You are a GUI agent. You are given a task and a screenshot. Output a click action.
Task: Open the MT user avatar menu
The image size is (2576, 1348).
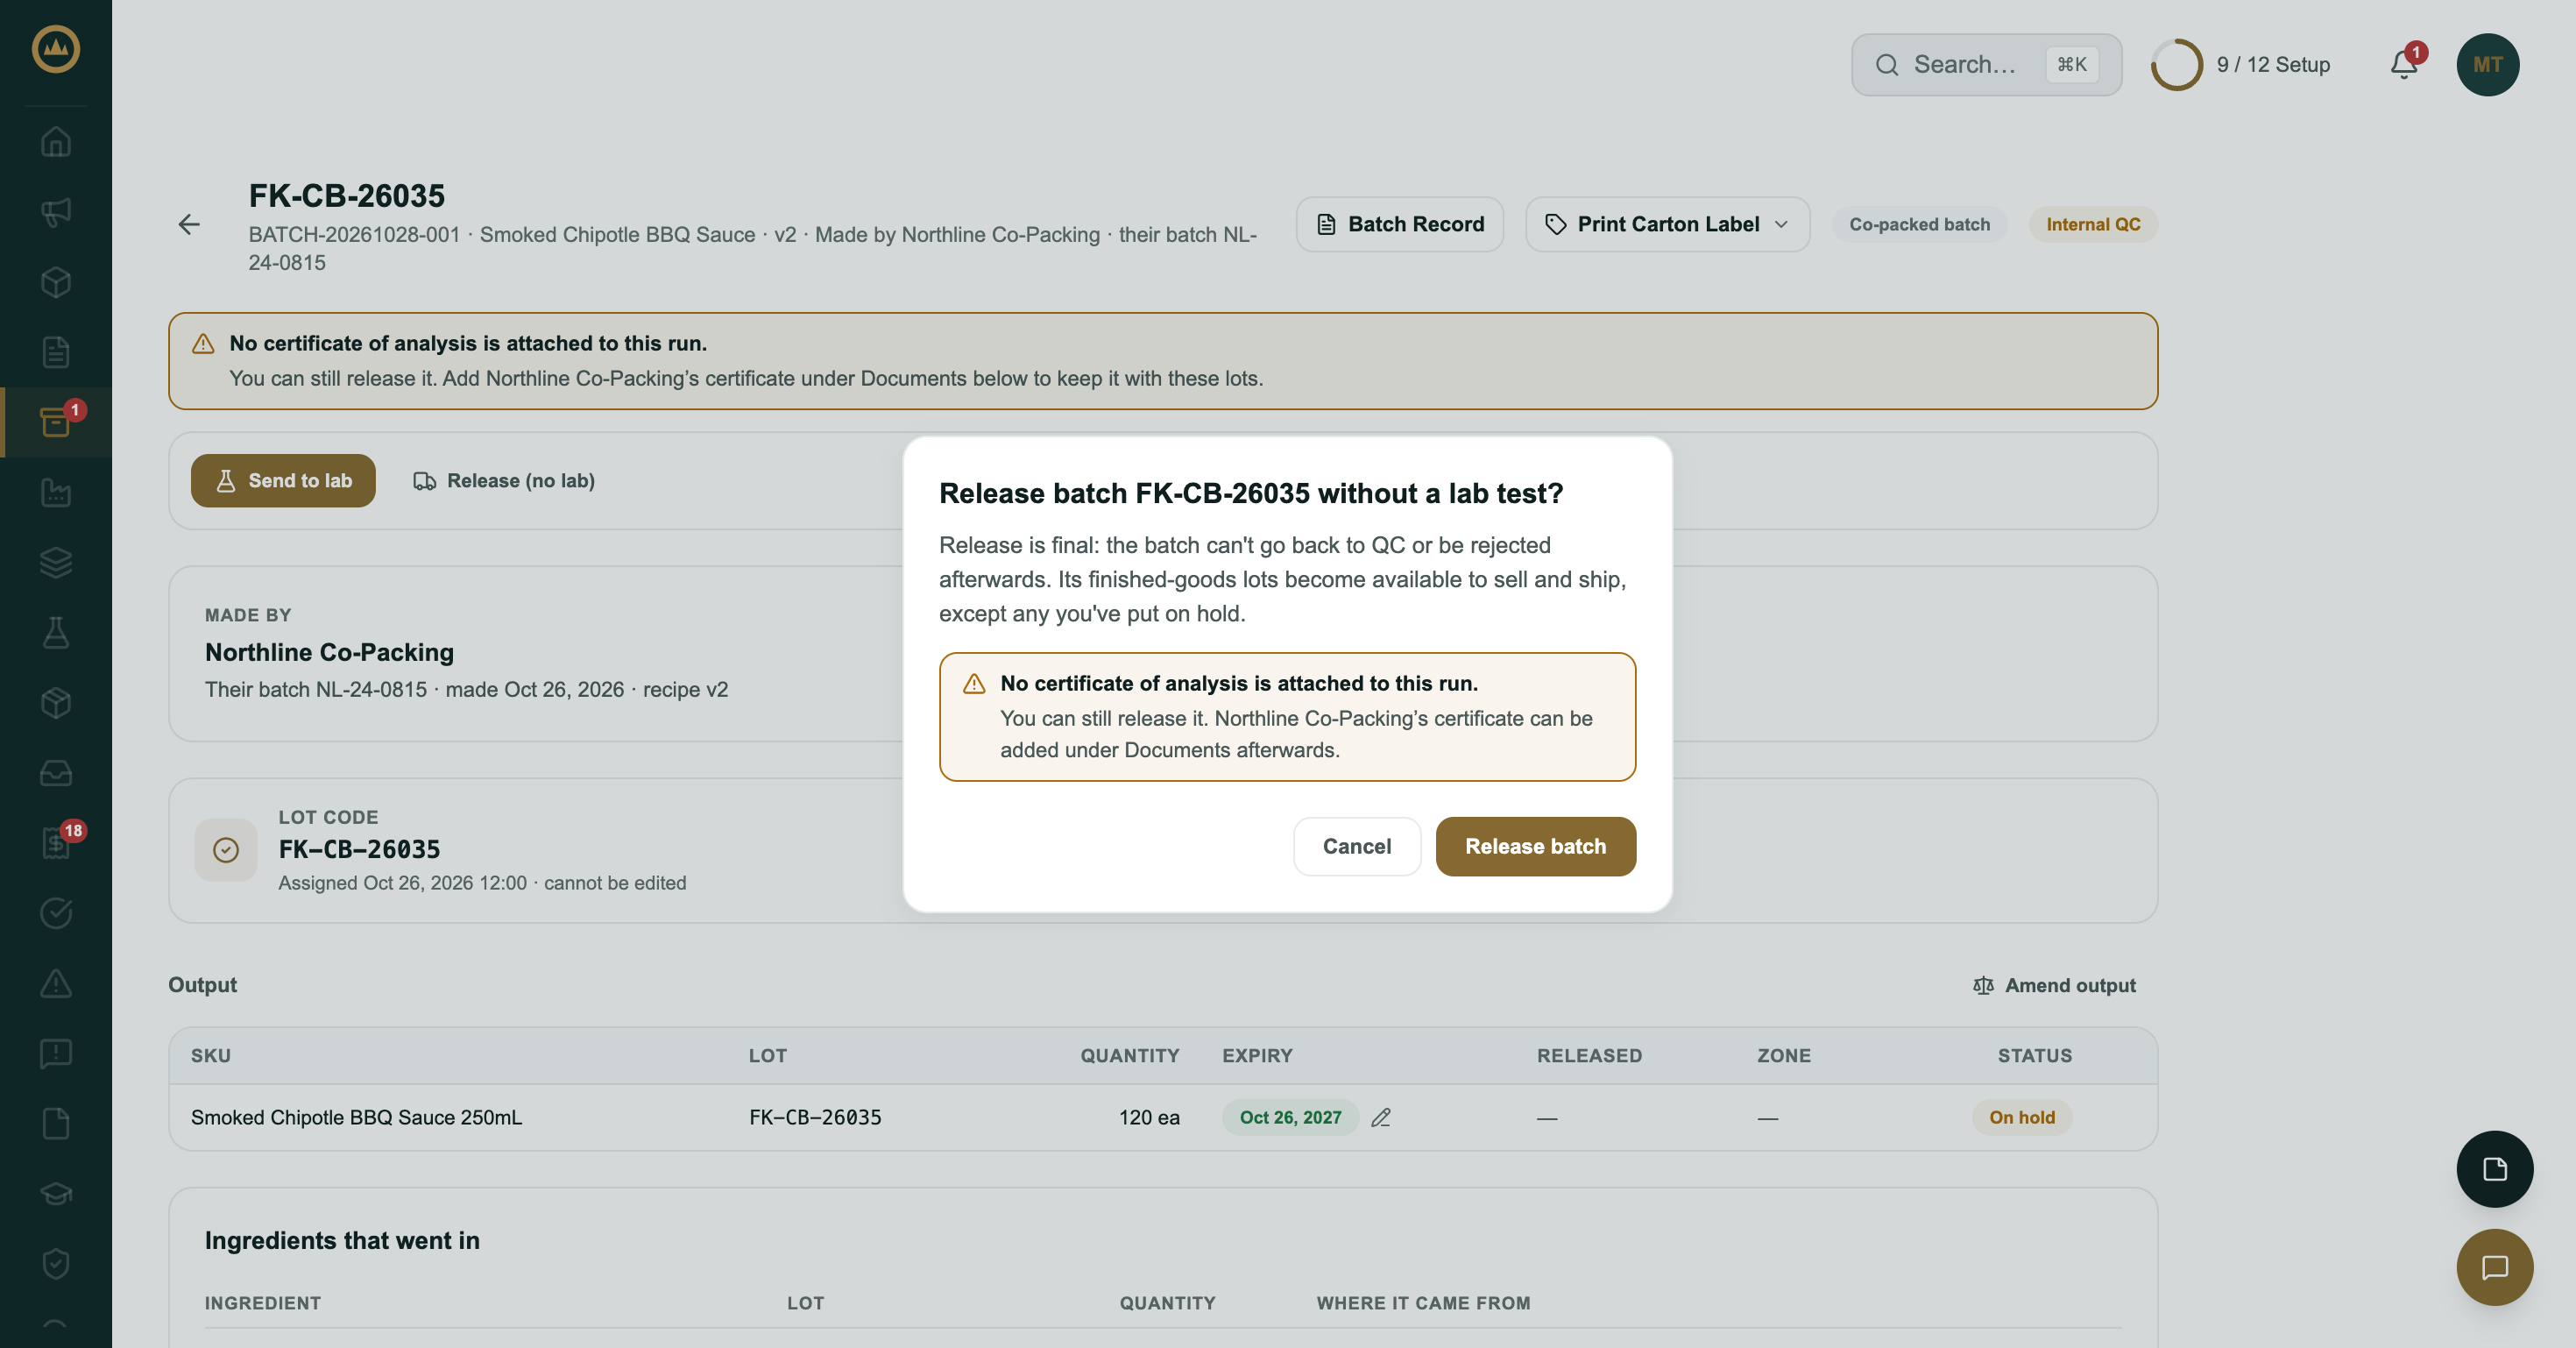click(x=2487, y=64)
